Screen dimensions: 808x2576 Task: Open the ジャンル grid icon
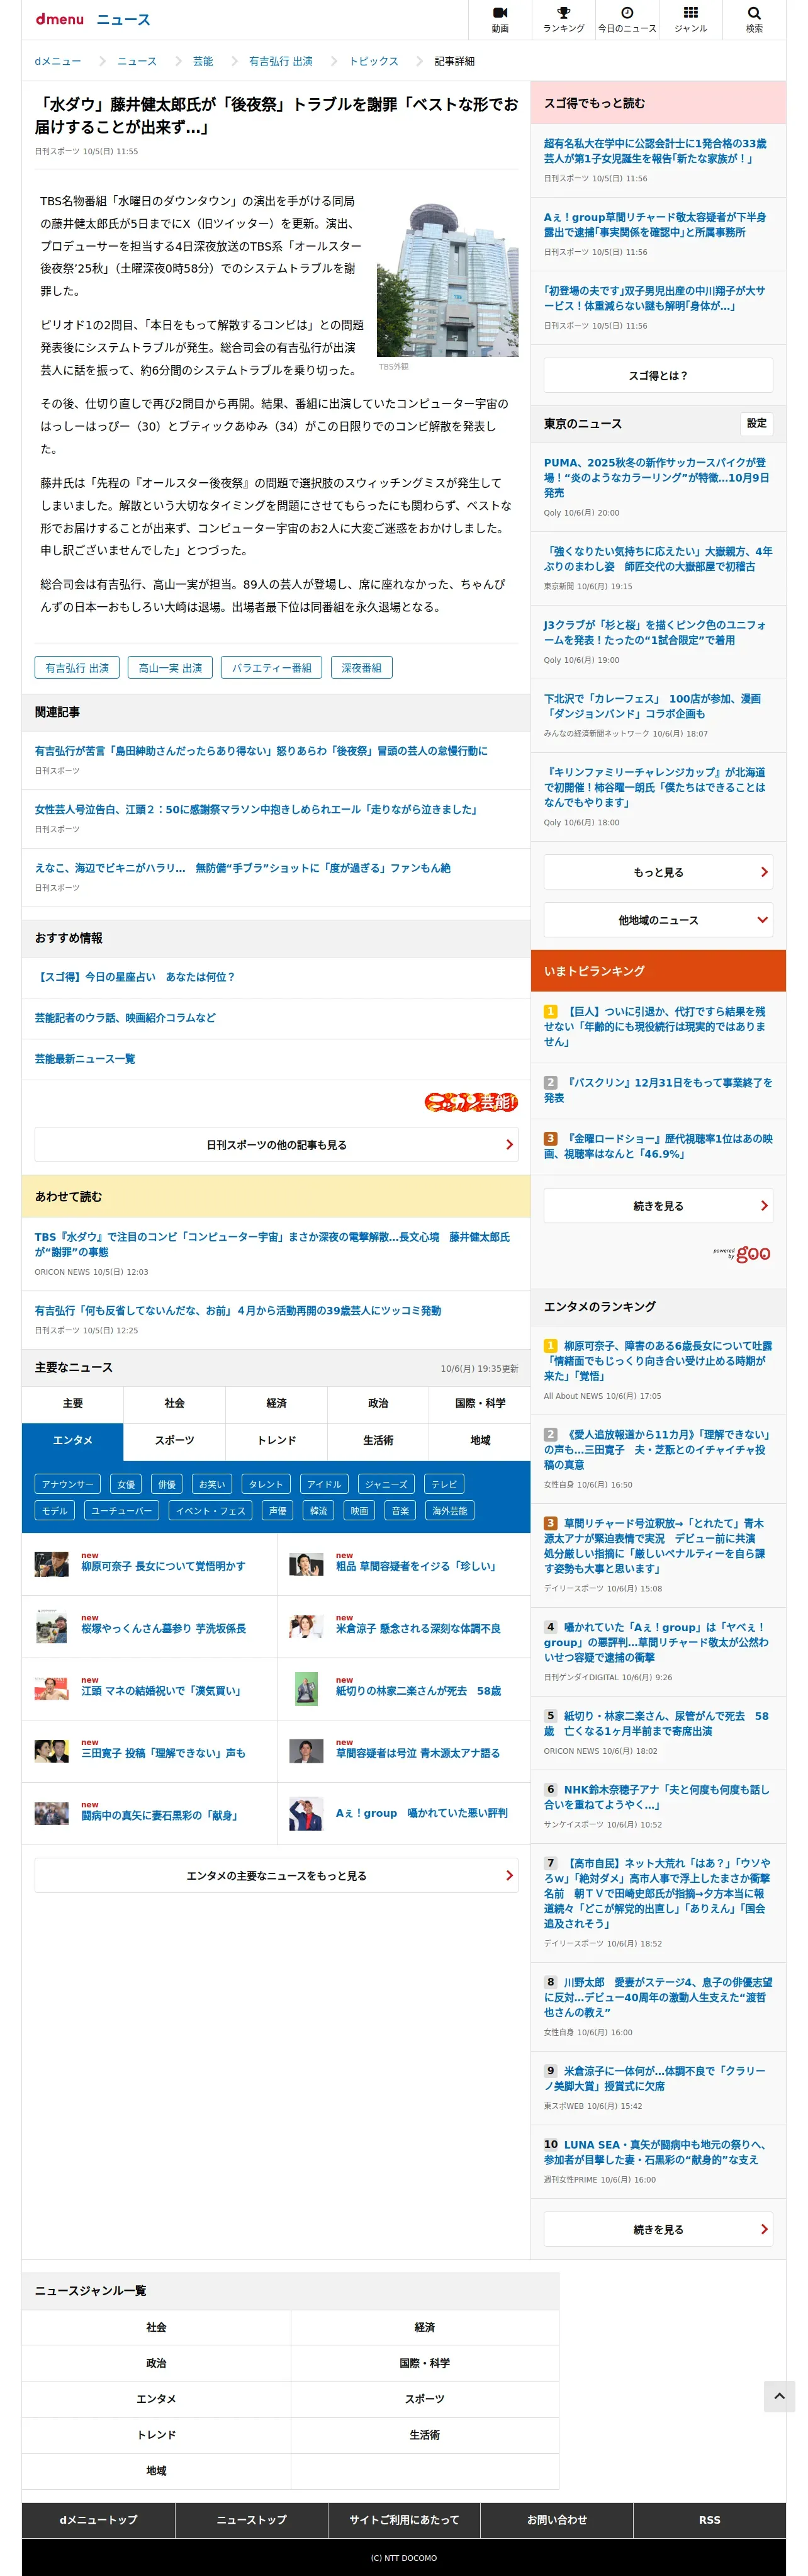click(x=691, y=19)
